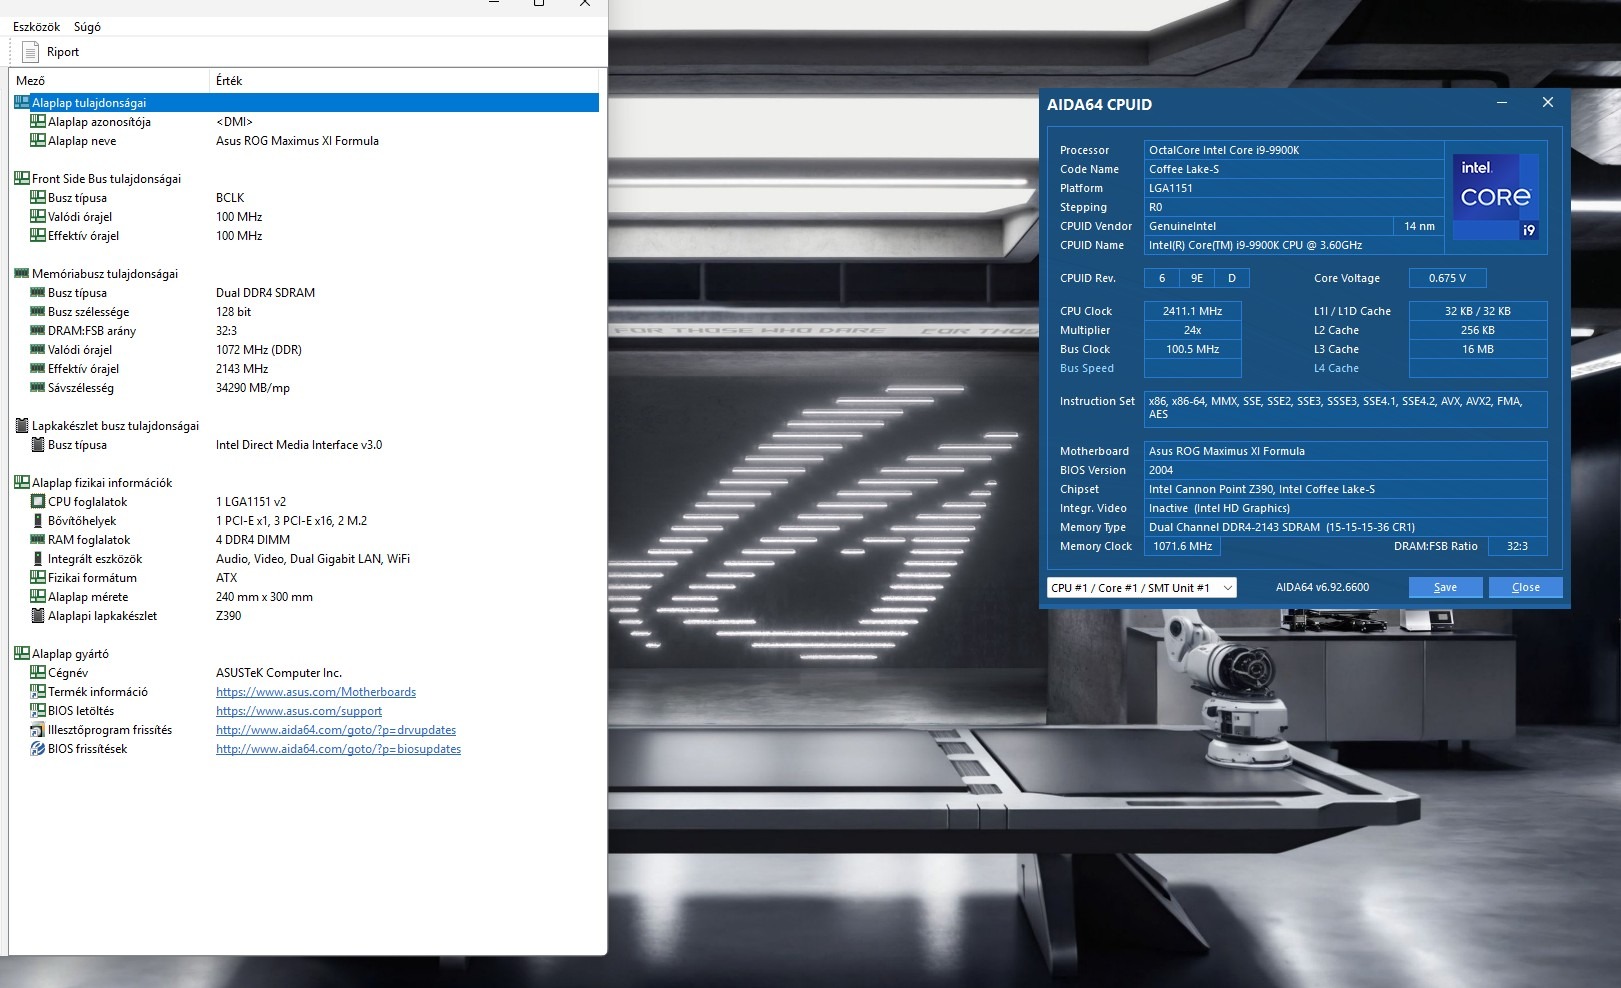This screenshot has width=1621, height=988.
Task: Follow the aida64.com drvupdates link
Action: tap(336, 730)
